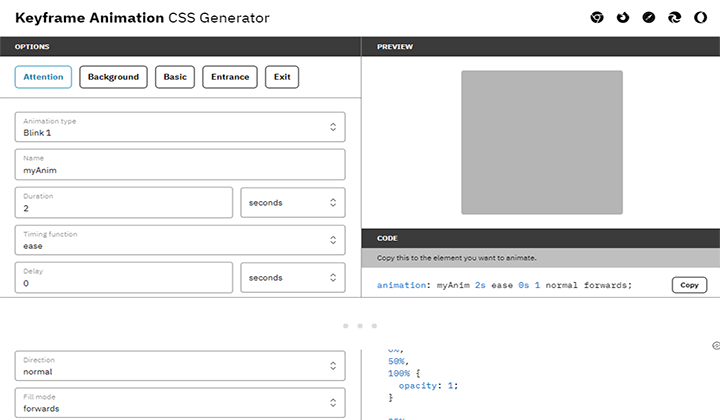Click the Edge browser icon
Viewport: 720px width, 420px height.
[675, 18]
